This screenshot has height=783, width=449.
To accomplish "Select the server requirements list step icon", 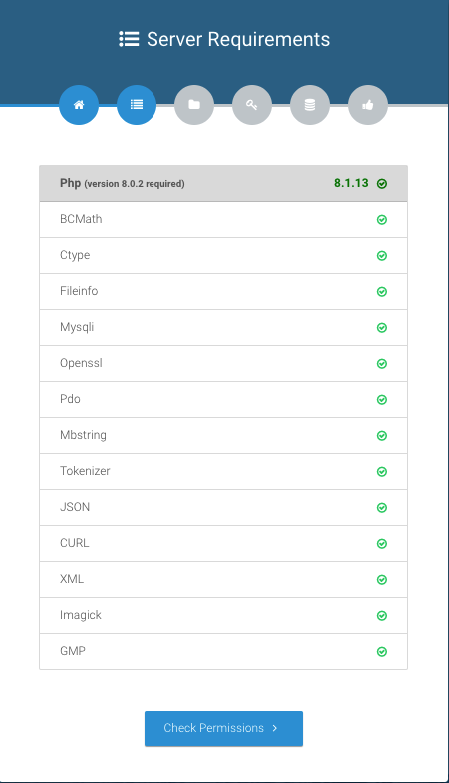I will 137,105.
